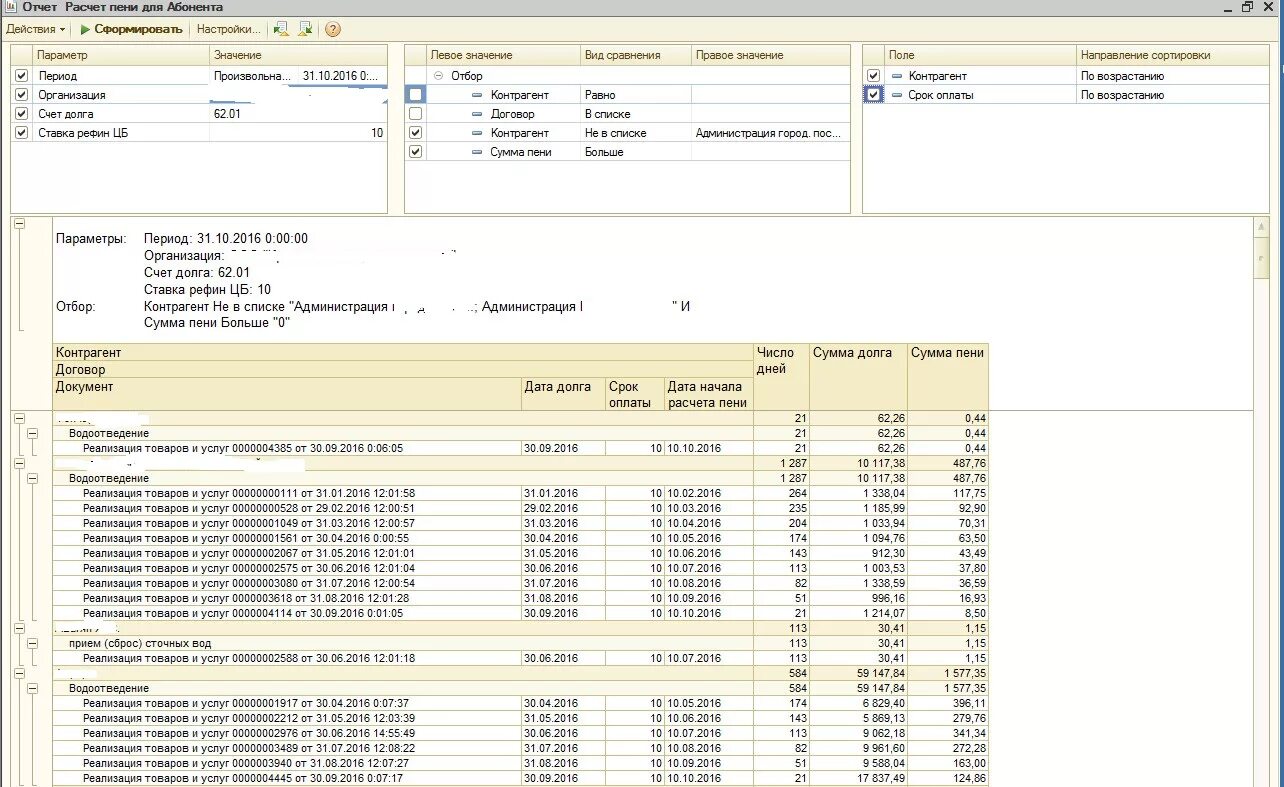Click the 62.01 Счет долга value cell
Image resolution: width=1284 pixels, height=787 pixels.
pyautogui.click(x=298, y=114)
